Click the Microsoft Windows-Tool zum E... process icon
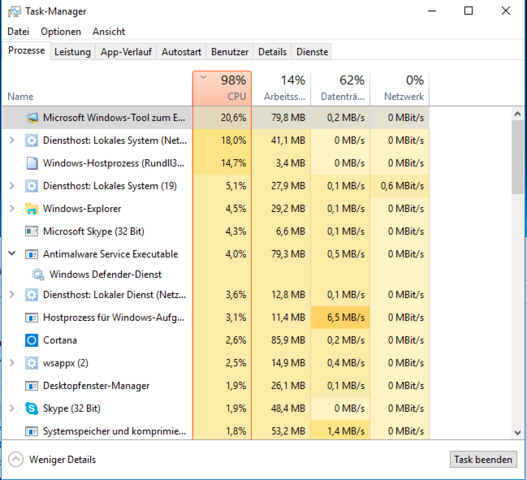The width and height of the screenshot is (527, 480). 32,118
